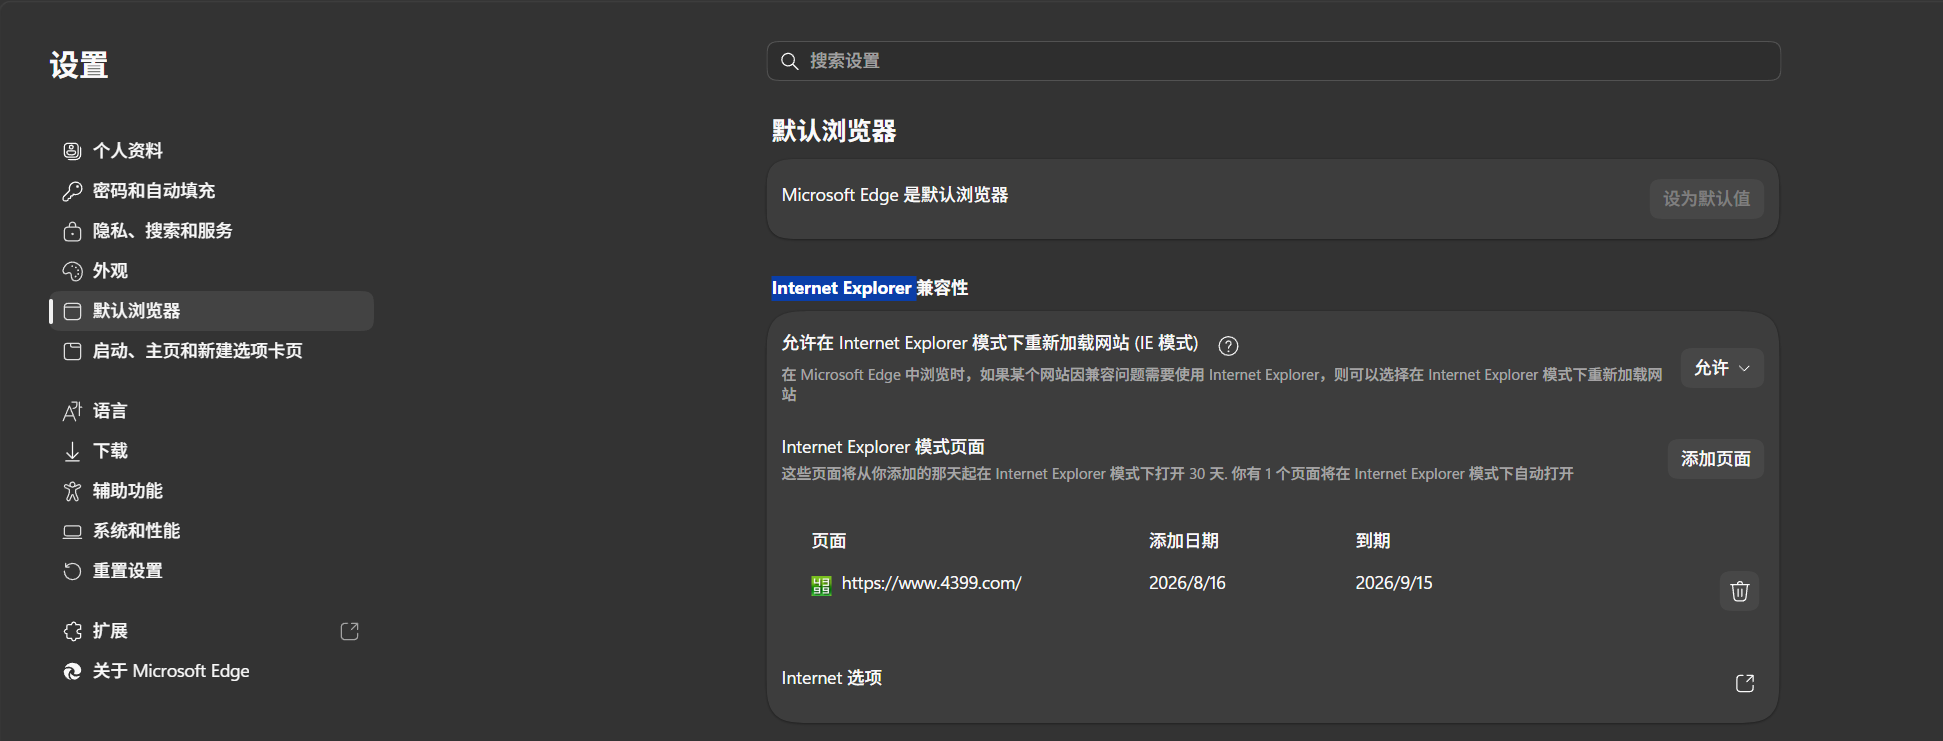1943x741 pixels.
Task: Click the Internet Explorer 兼容性 heading
Action: click(869, 288)
